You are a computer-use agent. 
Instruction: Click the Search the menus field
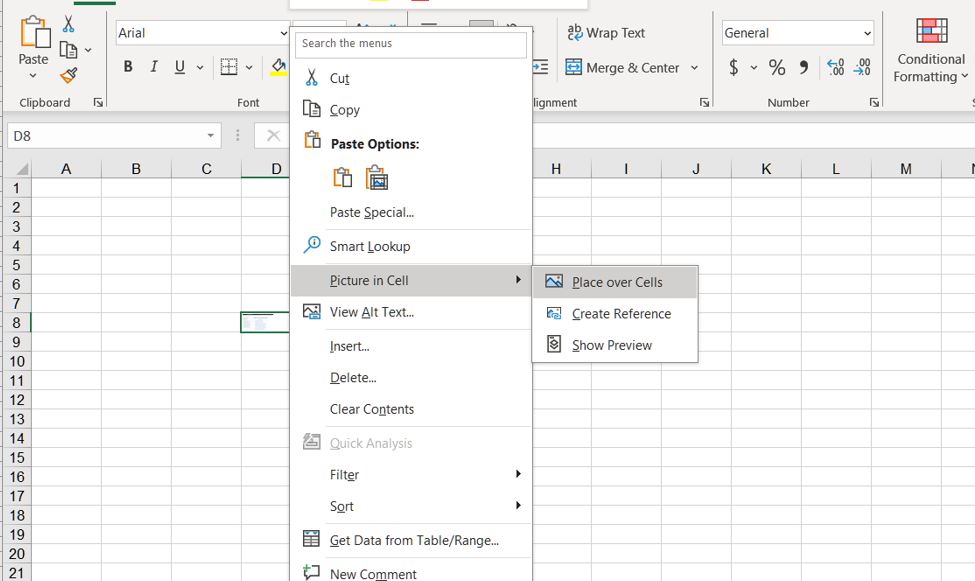pyautogui.click(x=410, y=44)
